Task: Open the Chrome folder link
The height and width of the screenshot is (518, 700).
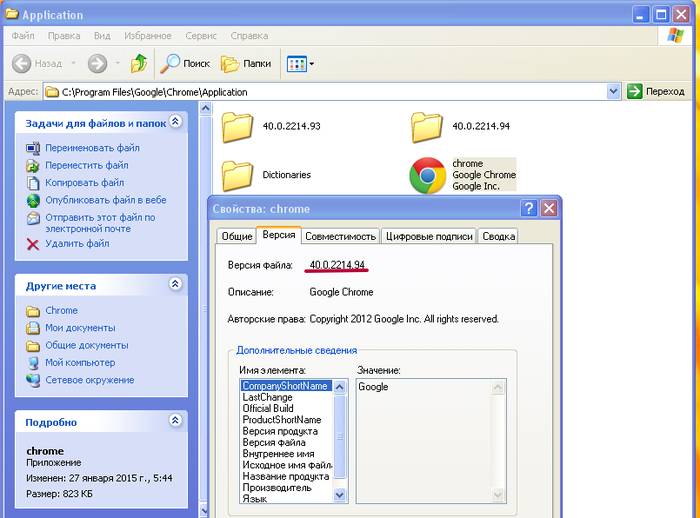Action: [62, 310]
